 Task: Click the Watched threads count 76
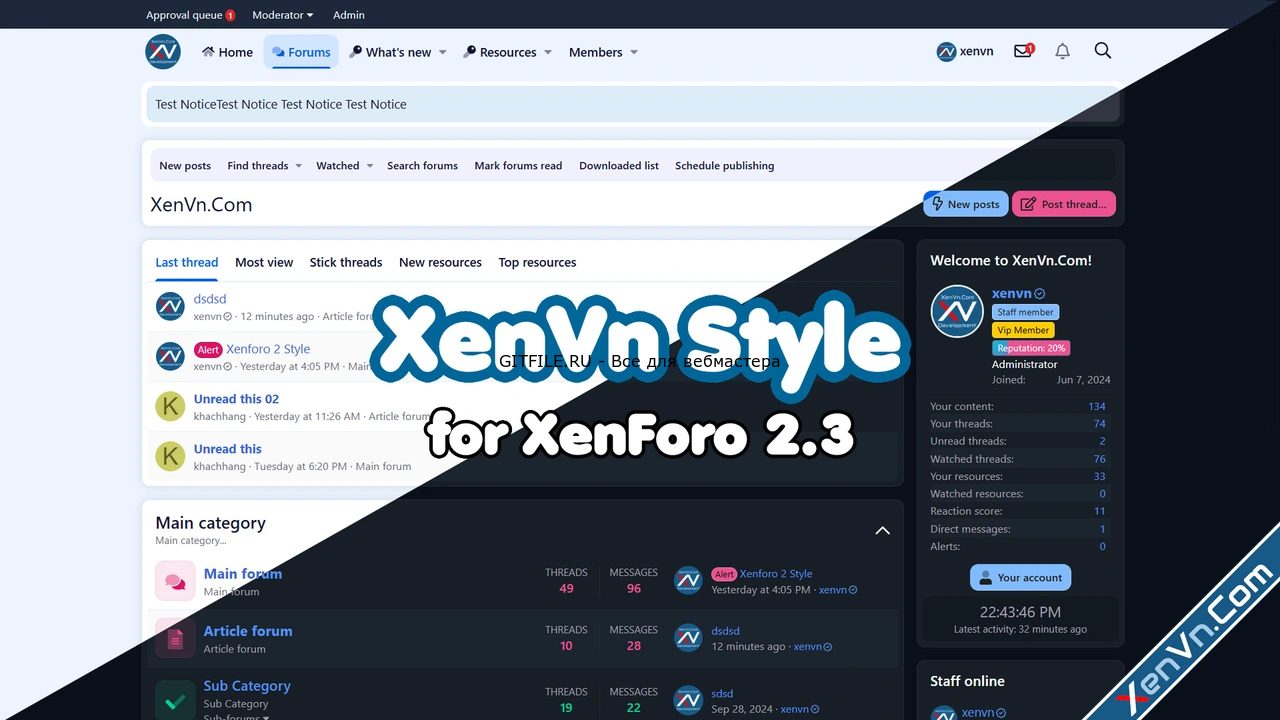click(1100, 459)
